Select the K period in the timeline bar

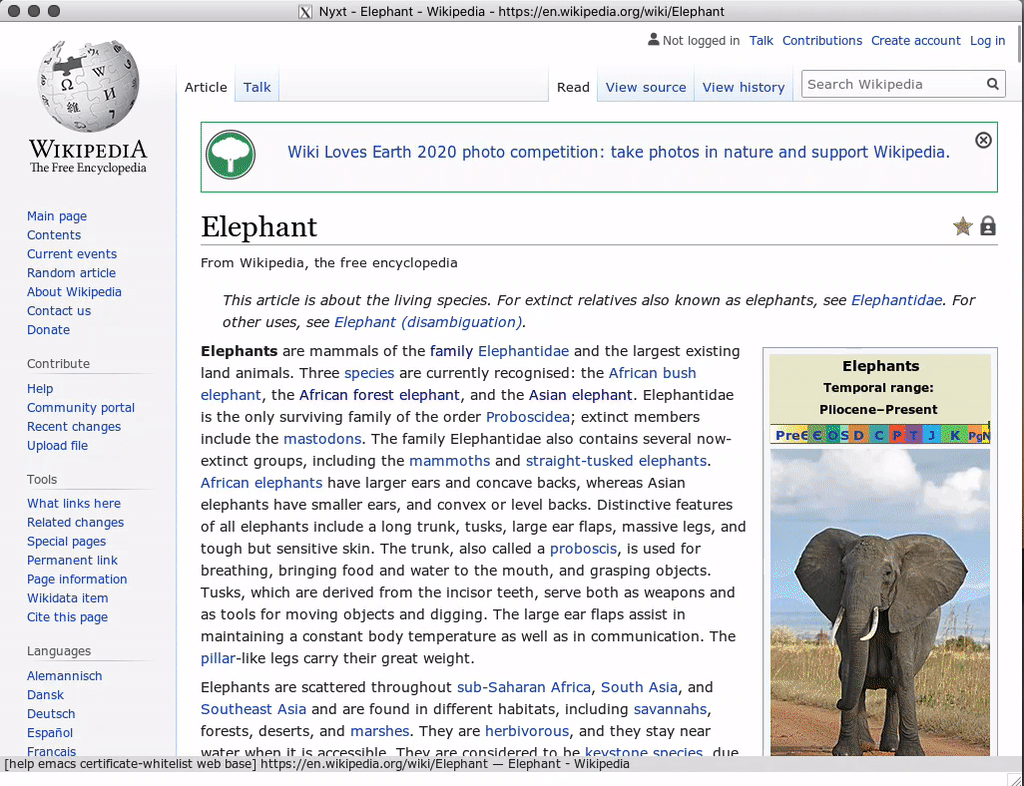(x=955, y=435)
